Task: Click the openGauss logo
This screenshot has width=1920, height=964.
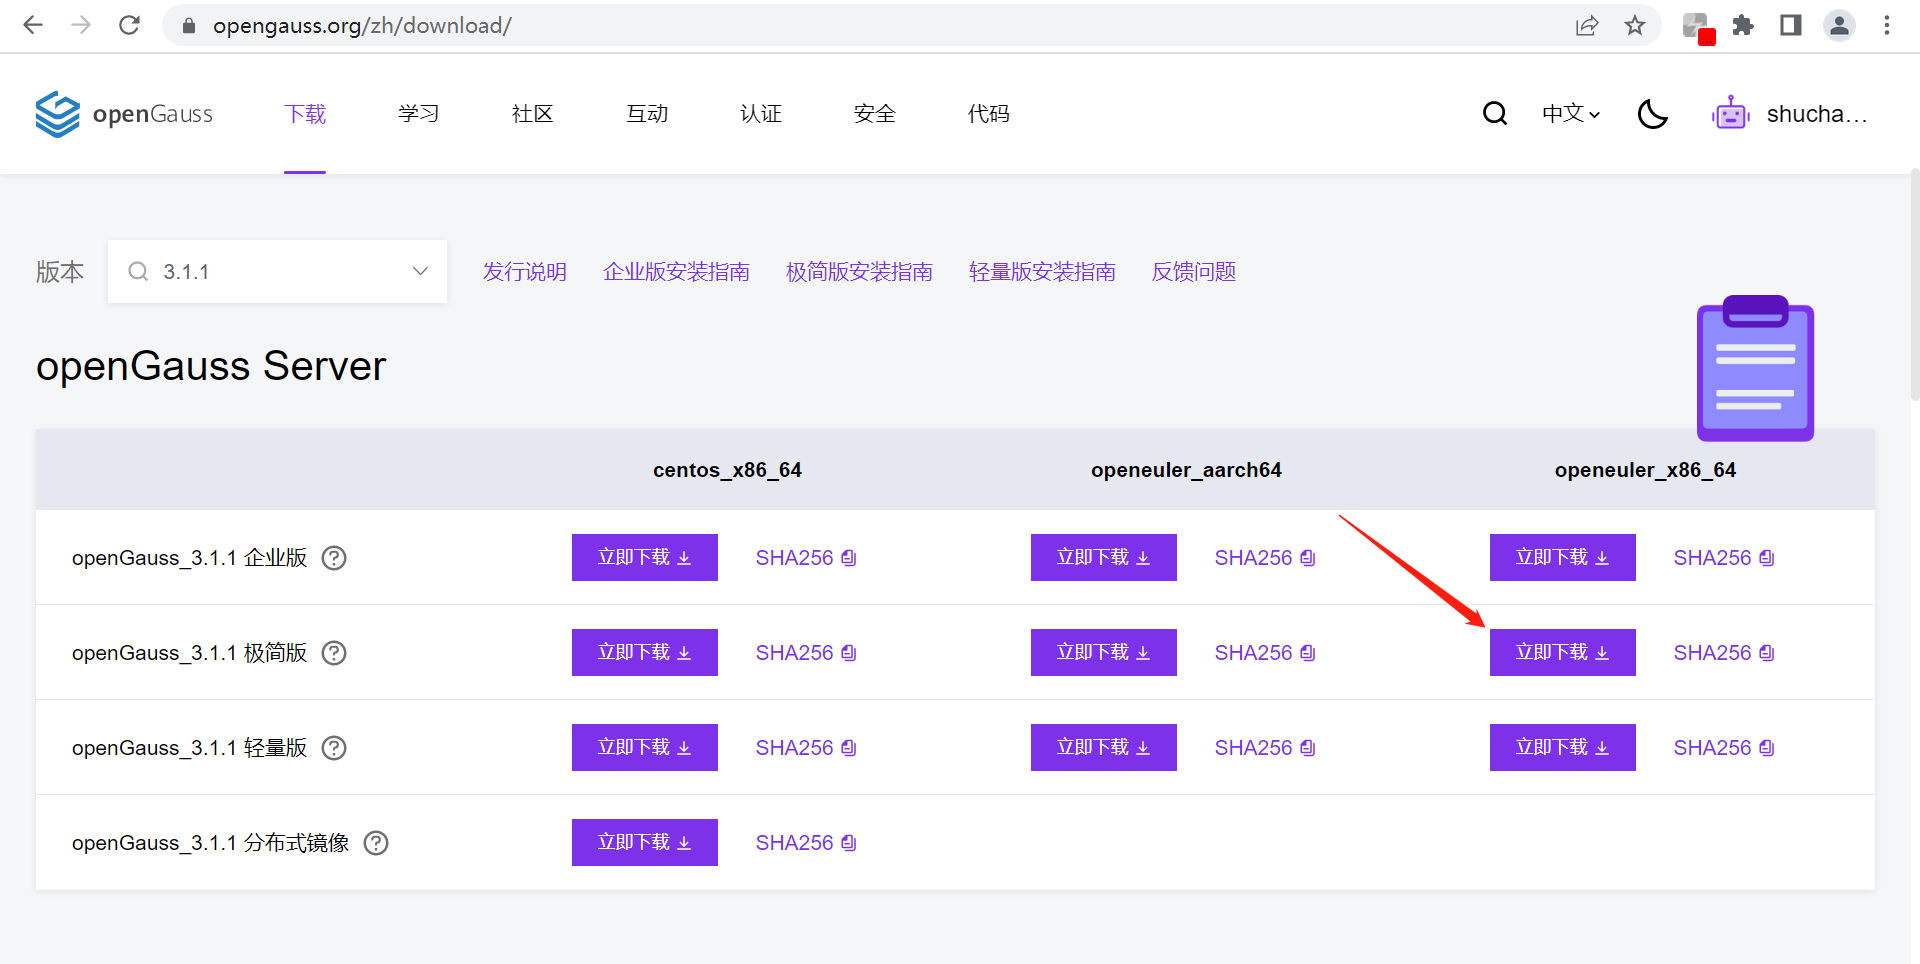Action: coord(124,114)
